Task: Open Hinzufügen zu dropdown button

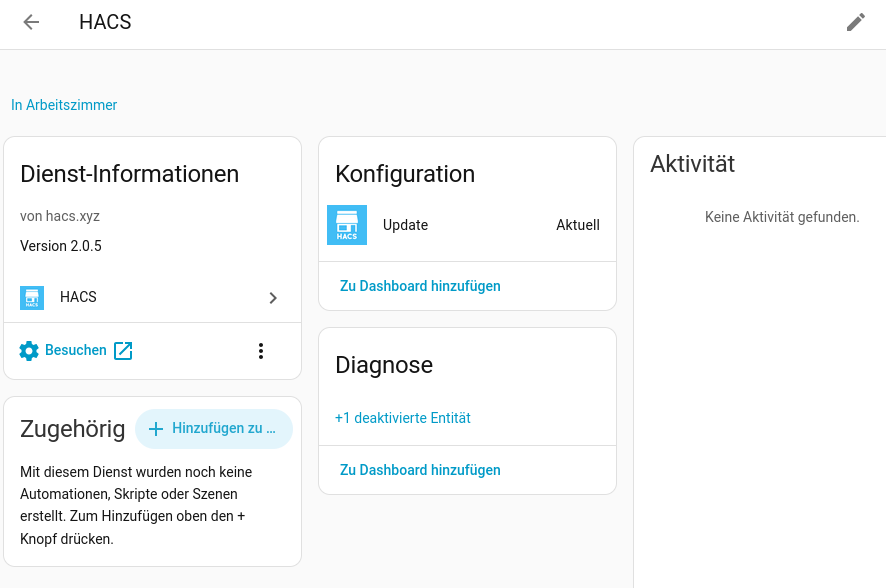Action: point(214,429)
